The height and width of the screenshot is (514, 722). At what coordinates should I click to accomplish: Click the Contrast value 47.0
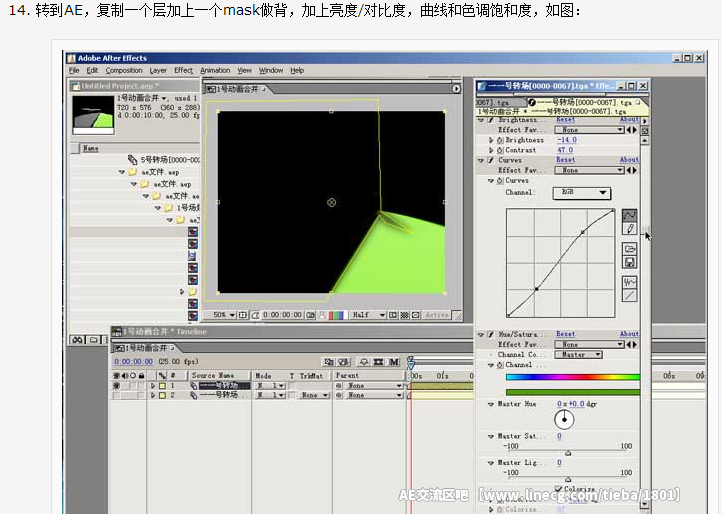(x=565, y=150)
